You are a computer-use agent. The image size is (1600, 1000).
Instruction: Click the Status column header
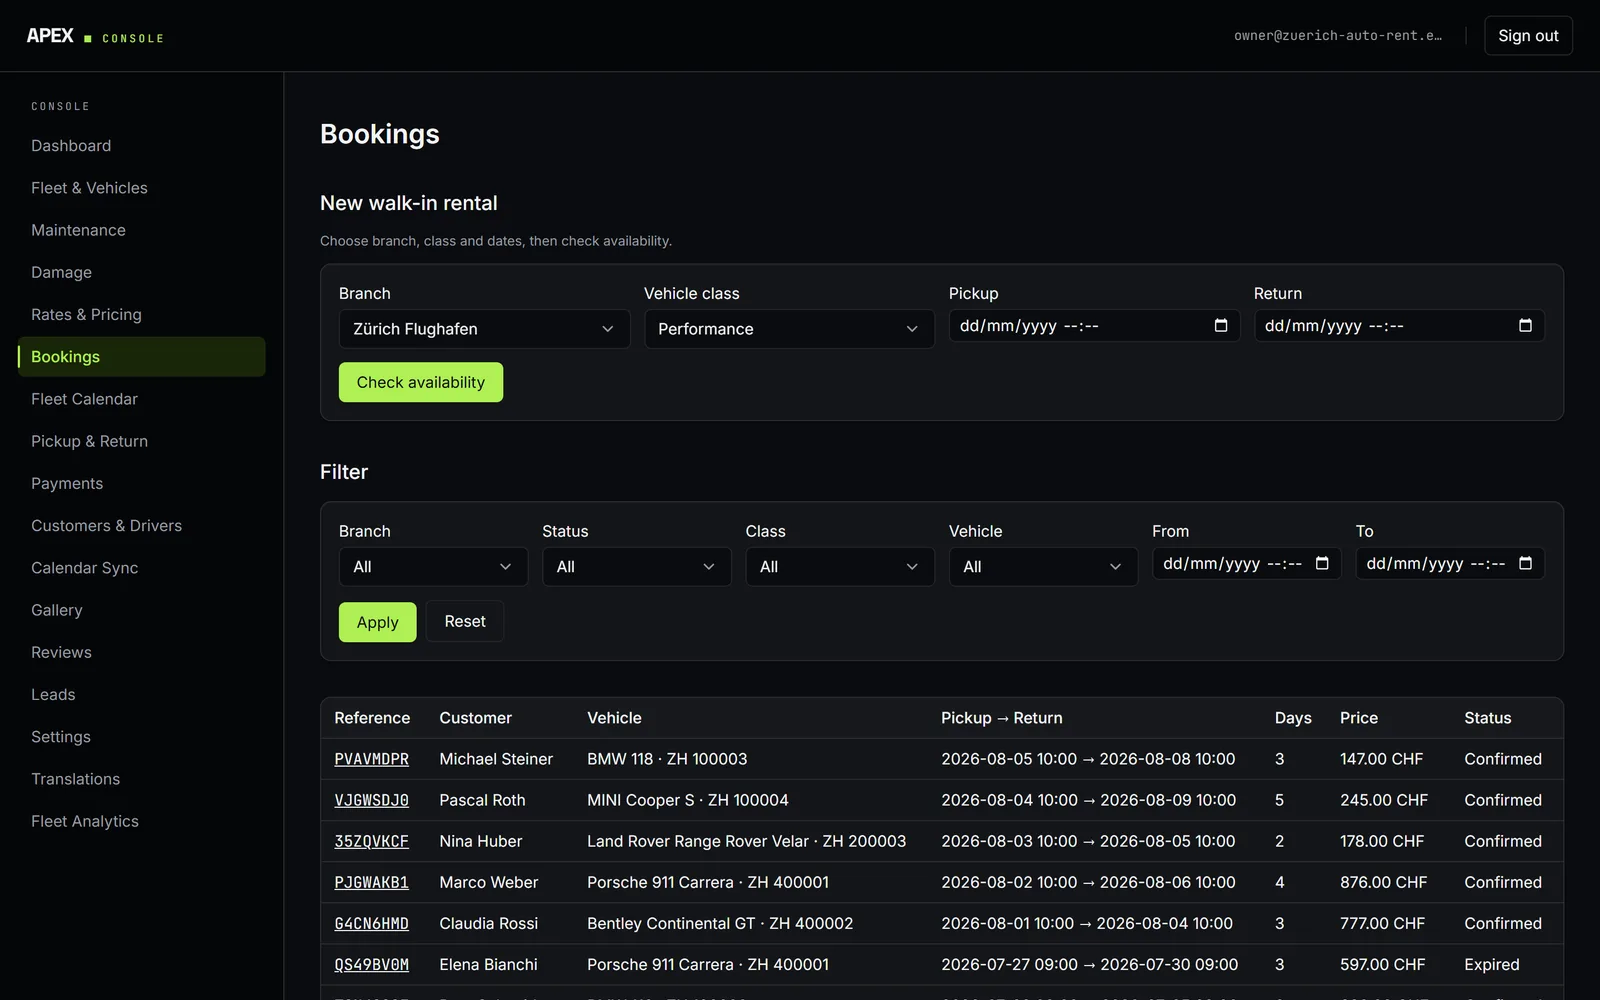pyautogui.click(x=1488, y=718)
